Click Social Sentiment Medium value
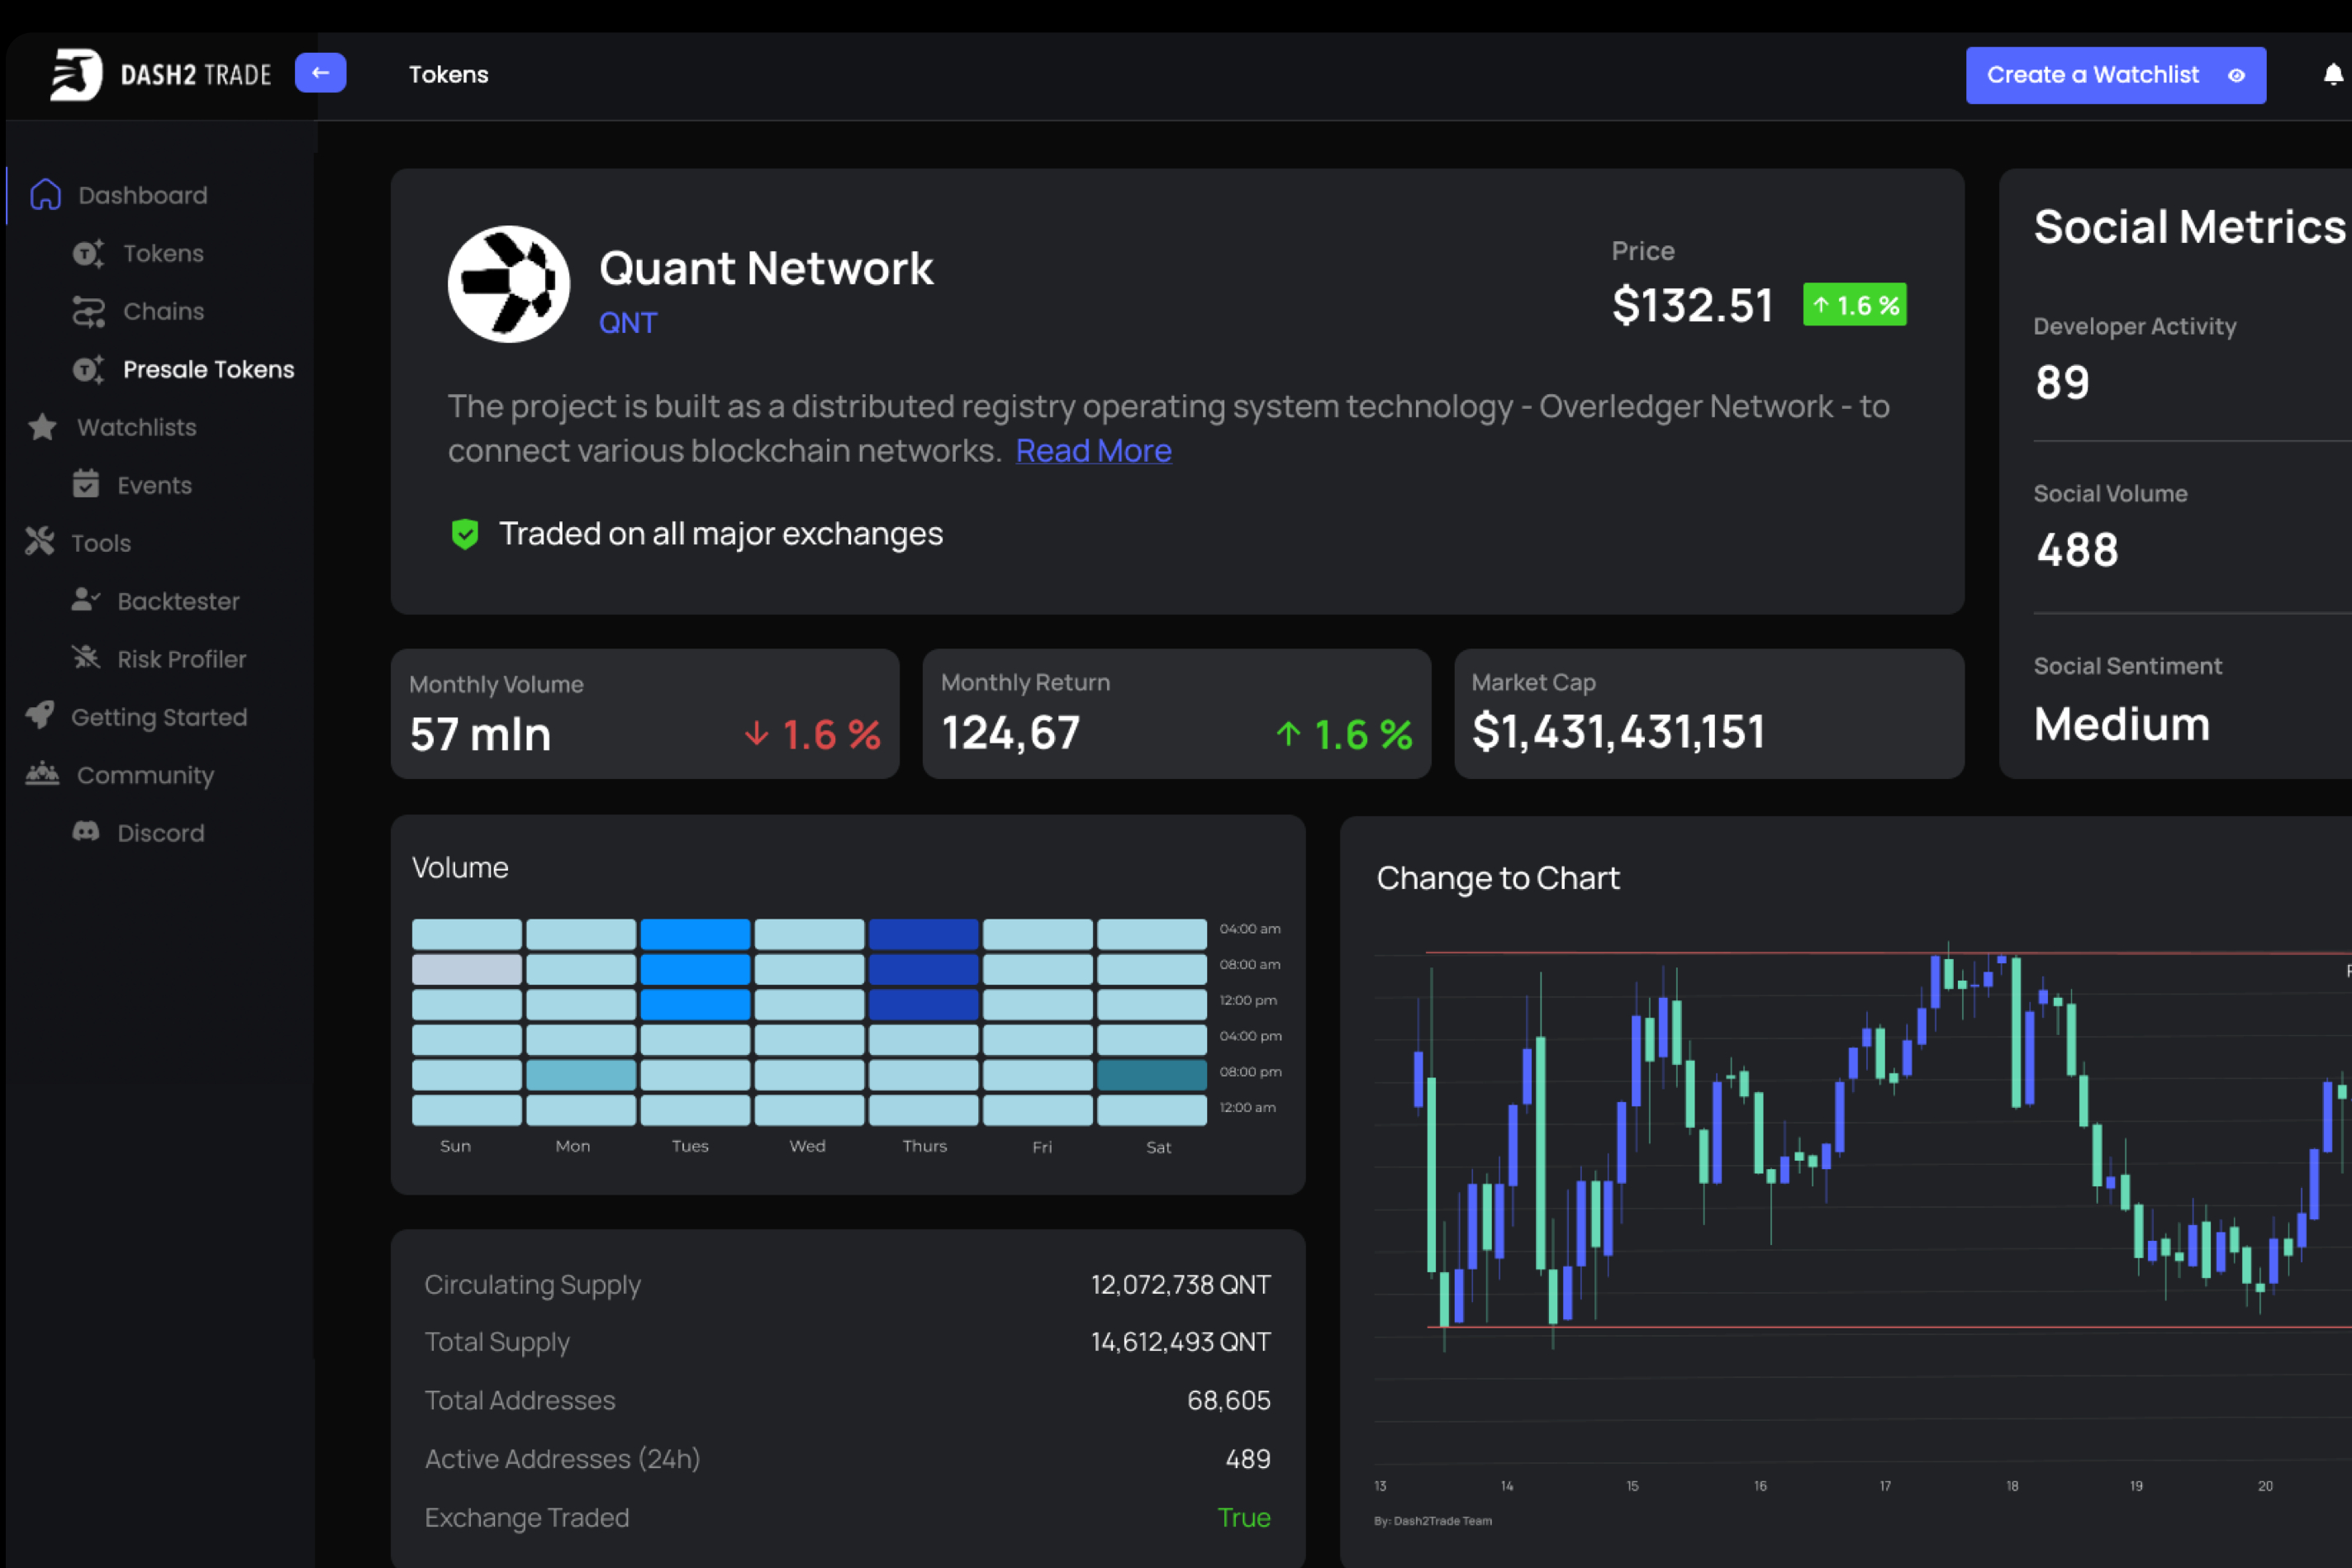The image size is (2352, 1568). click(x=2122, y=724)
